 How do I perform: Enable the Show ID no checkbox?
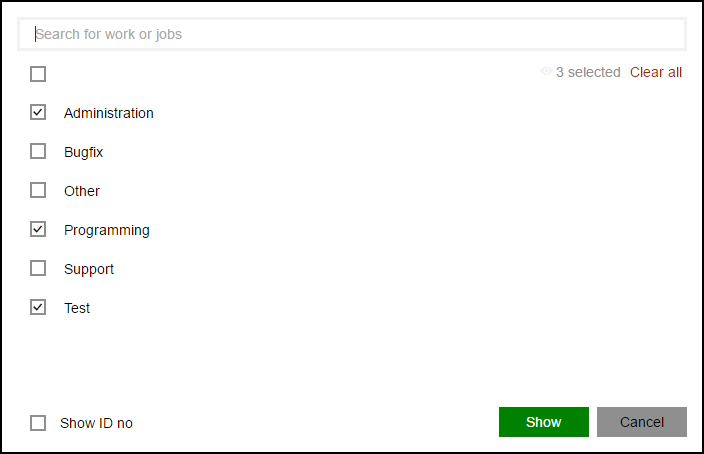point(38,423)
